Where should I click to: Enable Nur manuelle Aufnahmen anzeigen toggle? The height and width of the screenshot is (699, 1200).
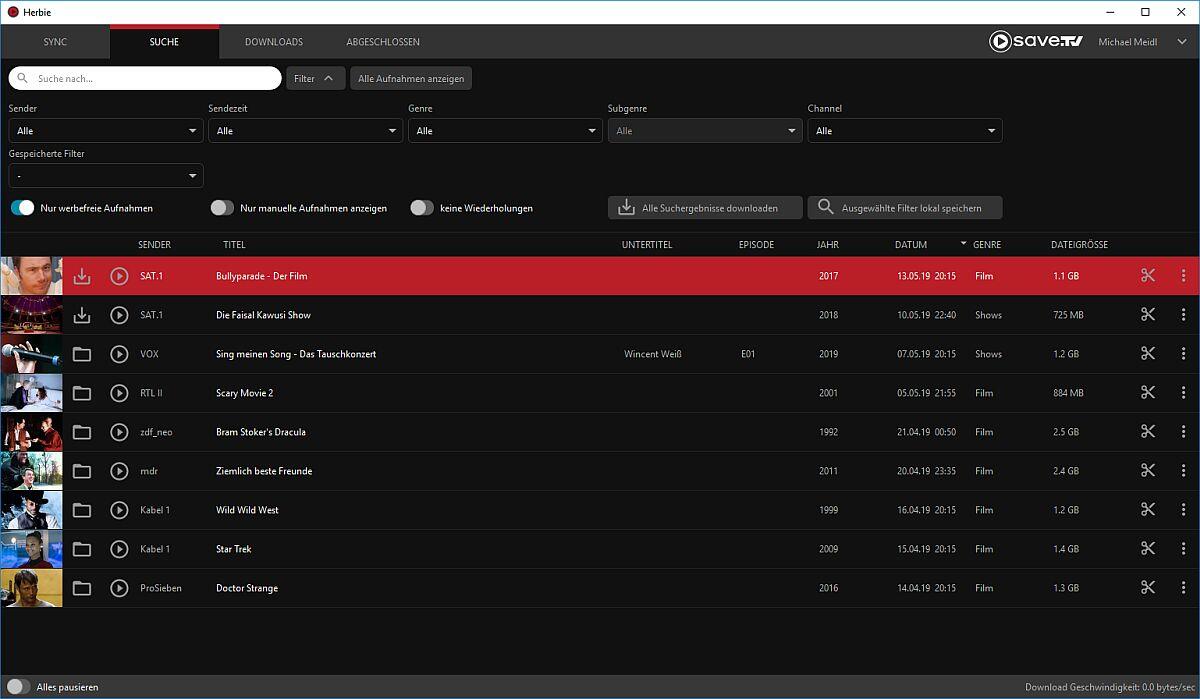(222, 208)
